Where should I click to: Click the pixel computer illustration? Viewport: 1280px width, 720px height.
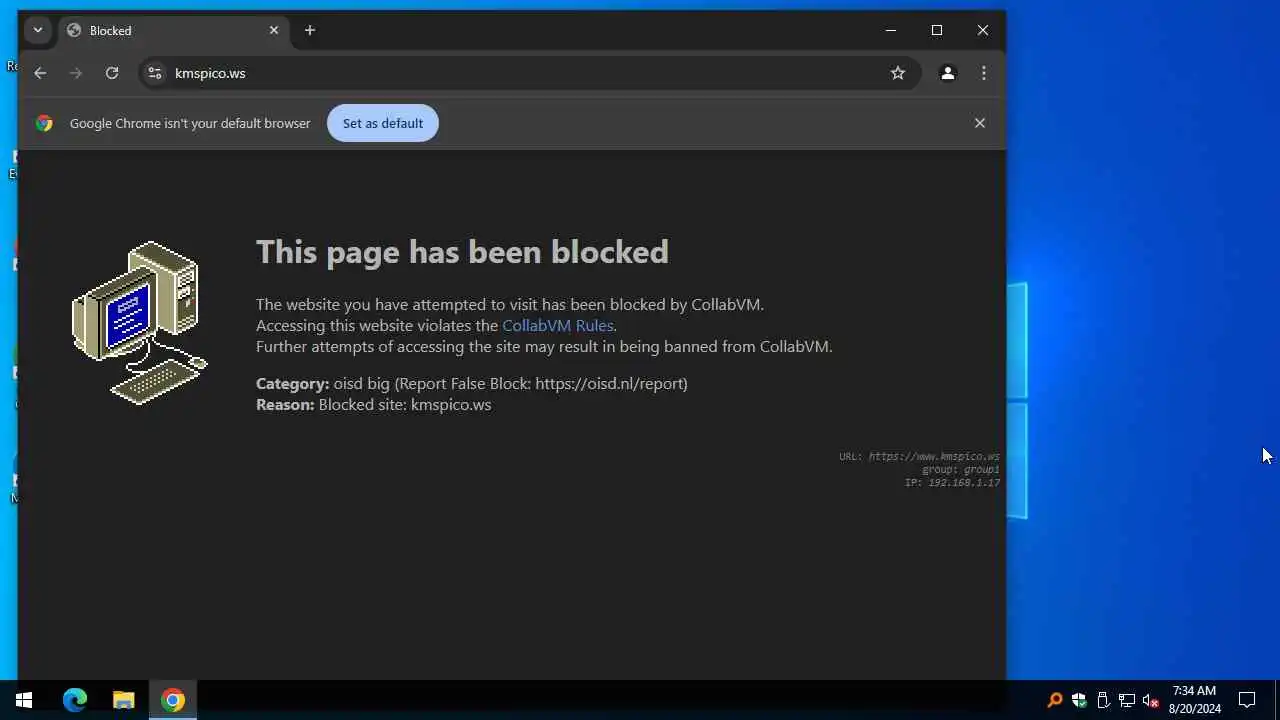[140, 323]
